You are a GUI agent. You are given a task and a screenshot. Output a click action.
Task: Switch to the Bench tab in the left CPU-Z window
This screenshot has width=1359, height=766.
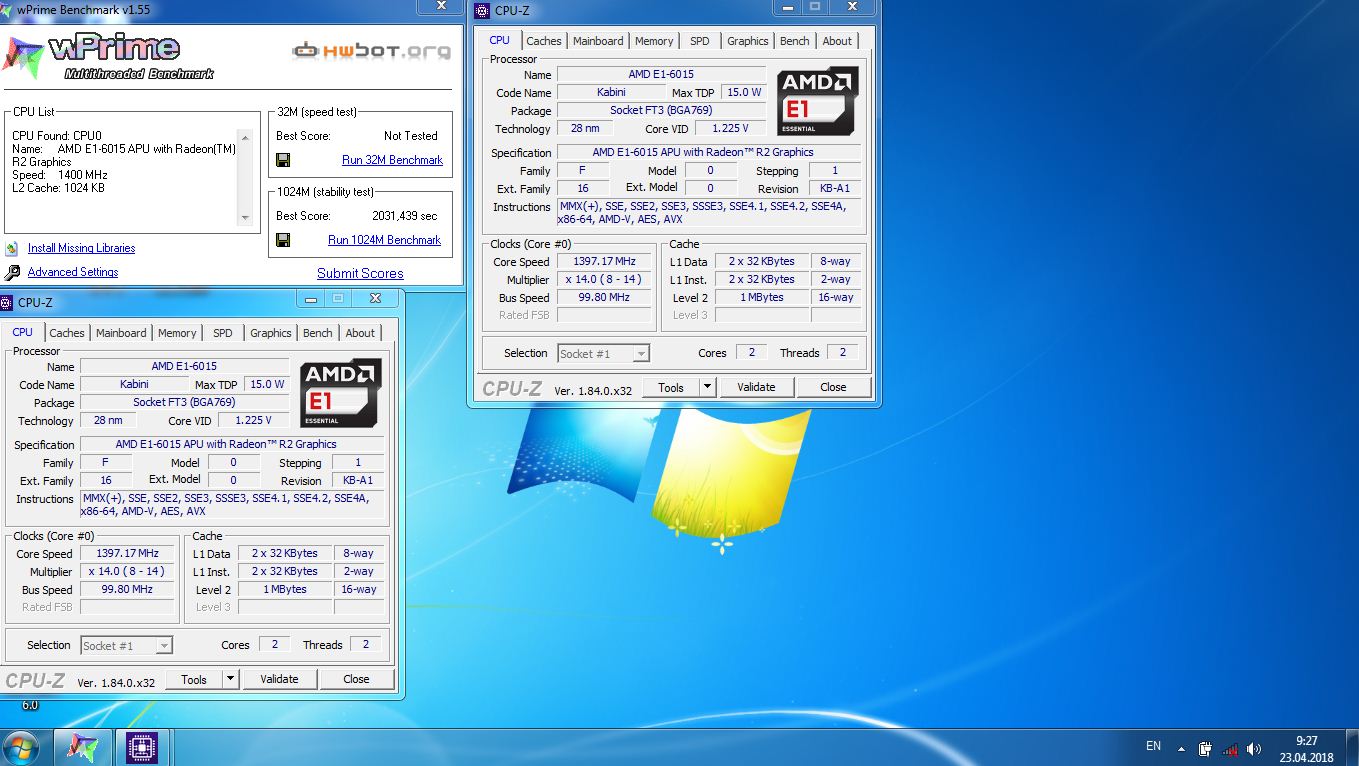(318, 333)
